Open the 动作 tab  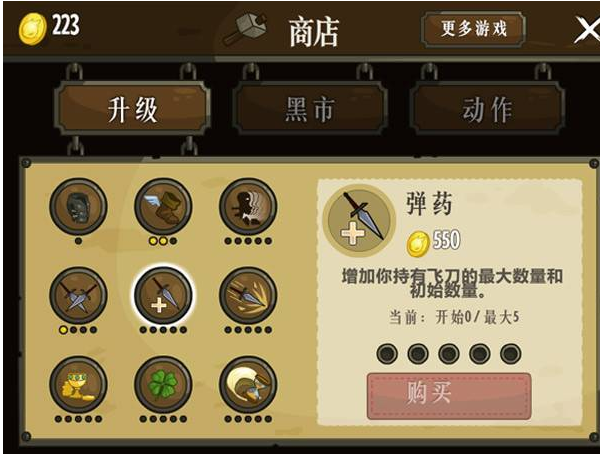click(x=487, y=109)
